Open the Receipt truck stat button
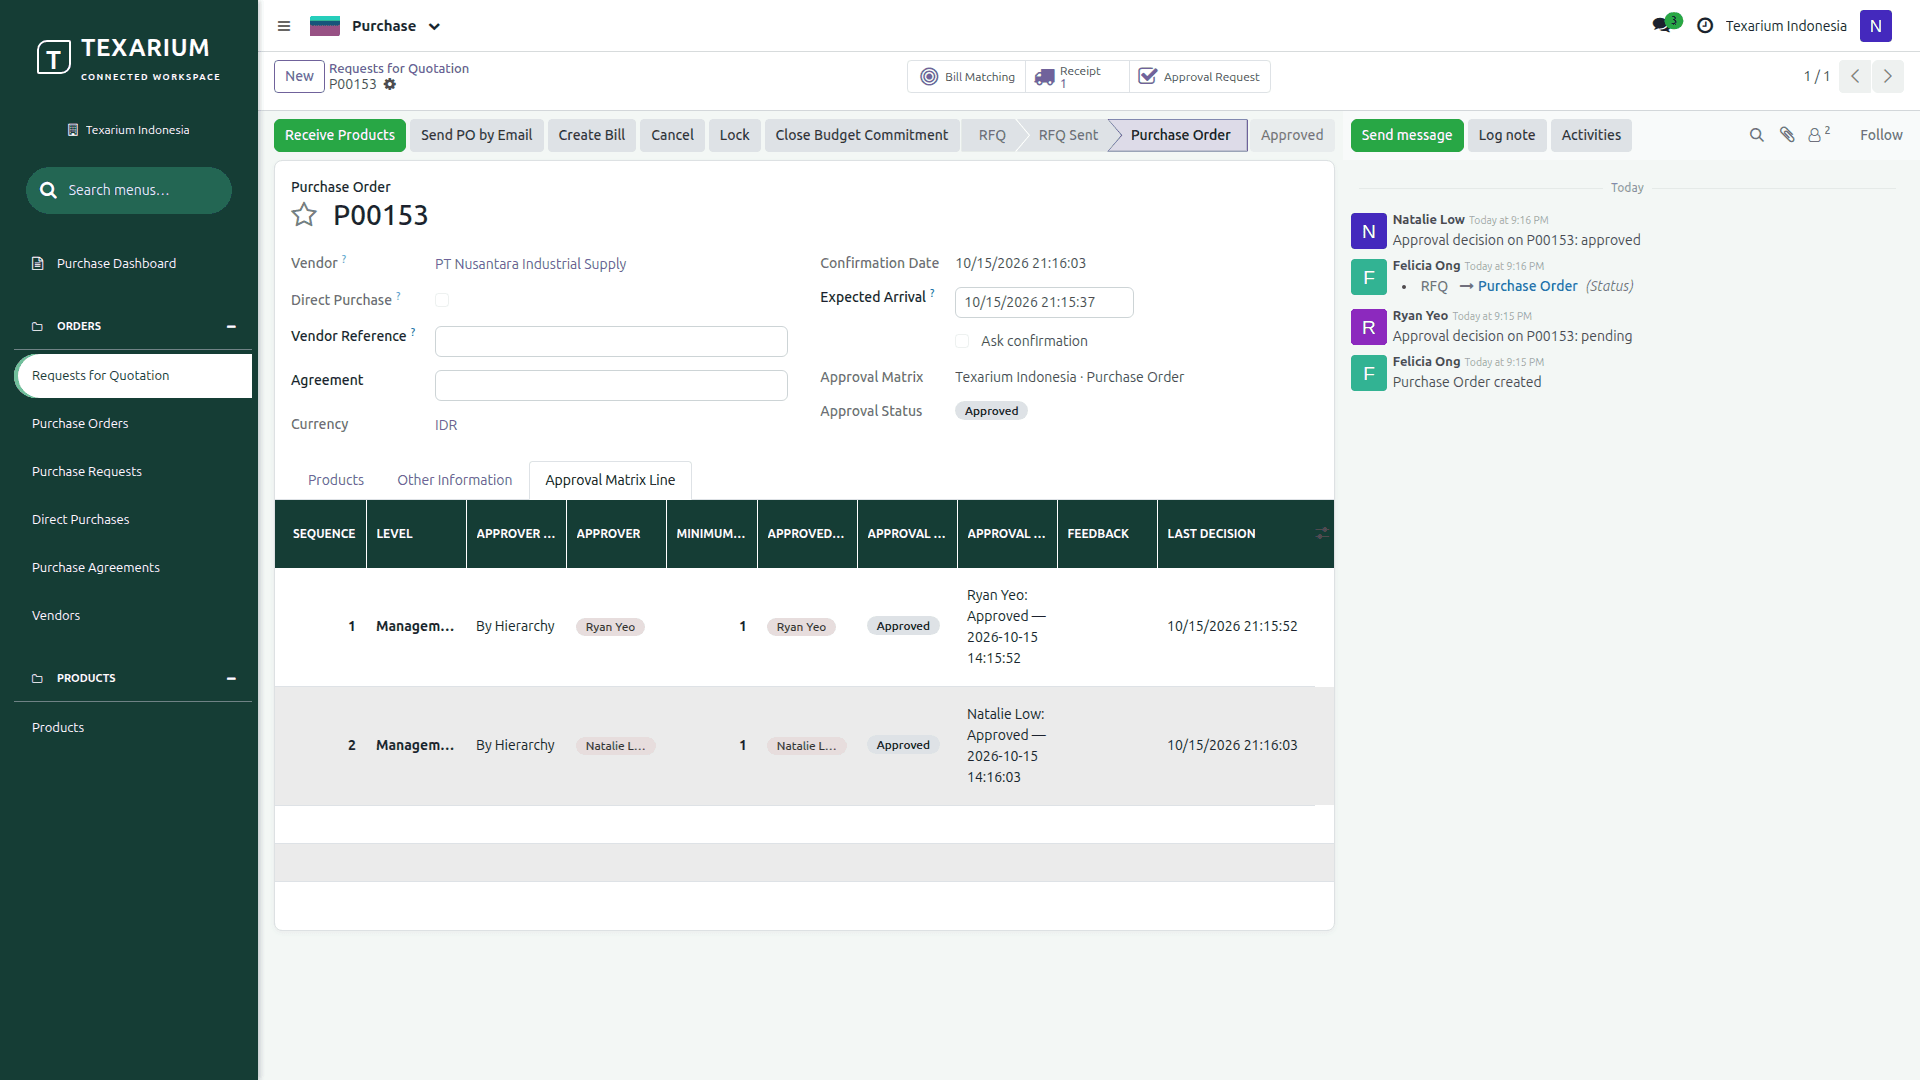 (1077, 77)
